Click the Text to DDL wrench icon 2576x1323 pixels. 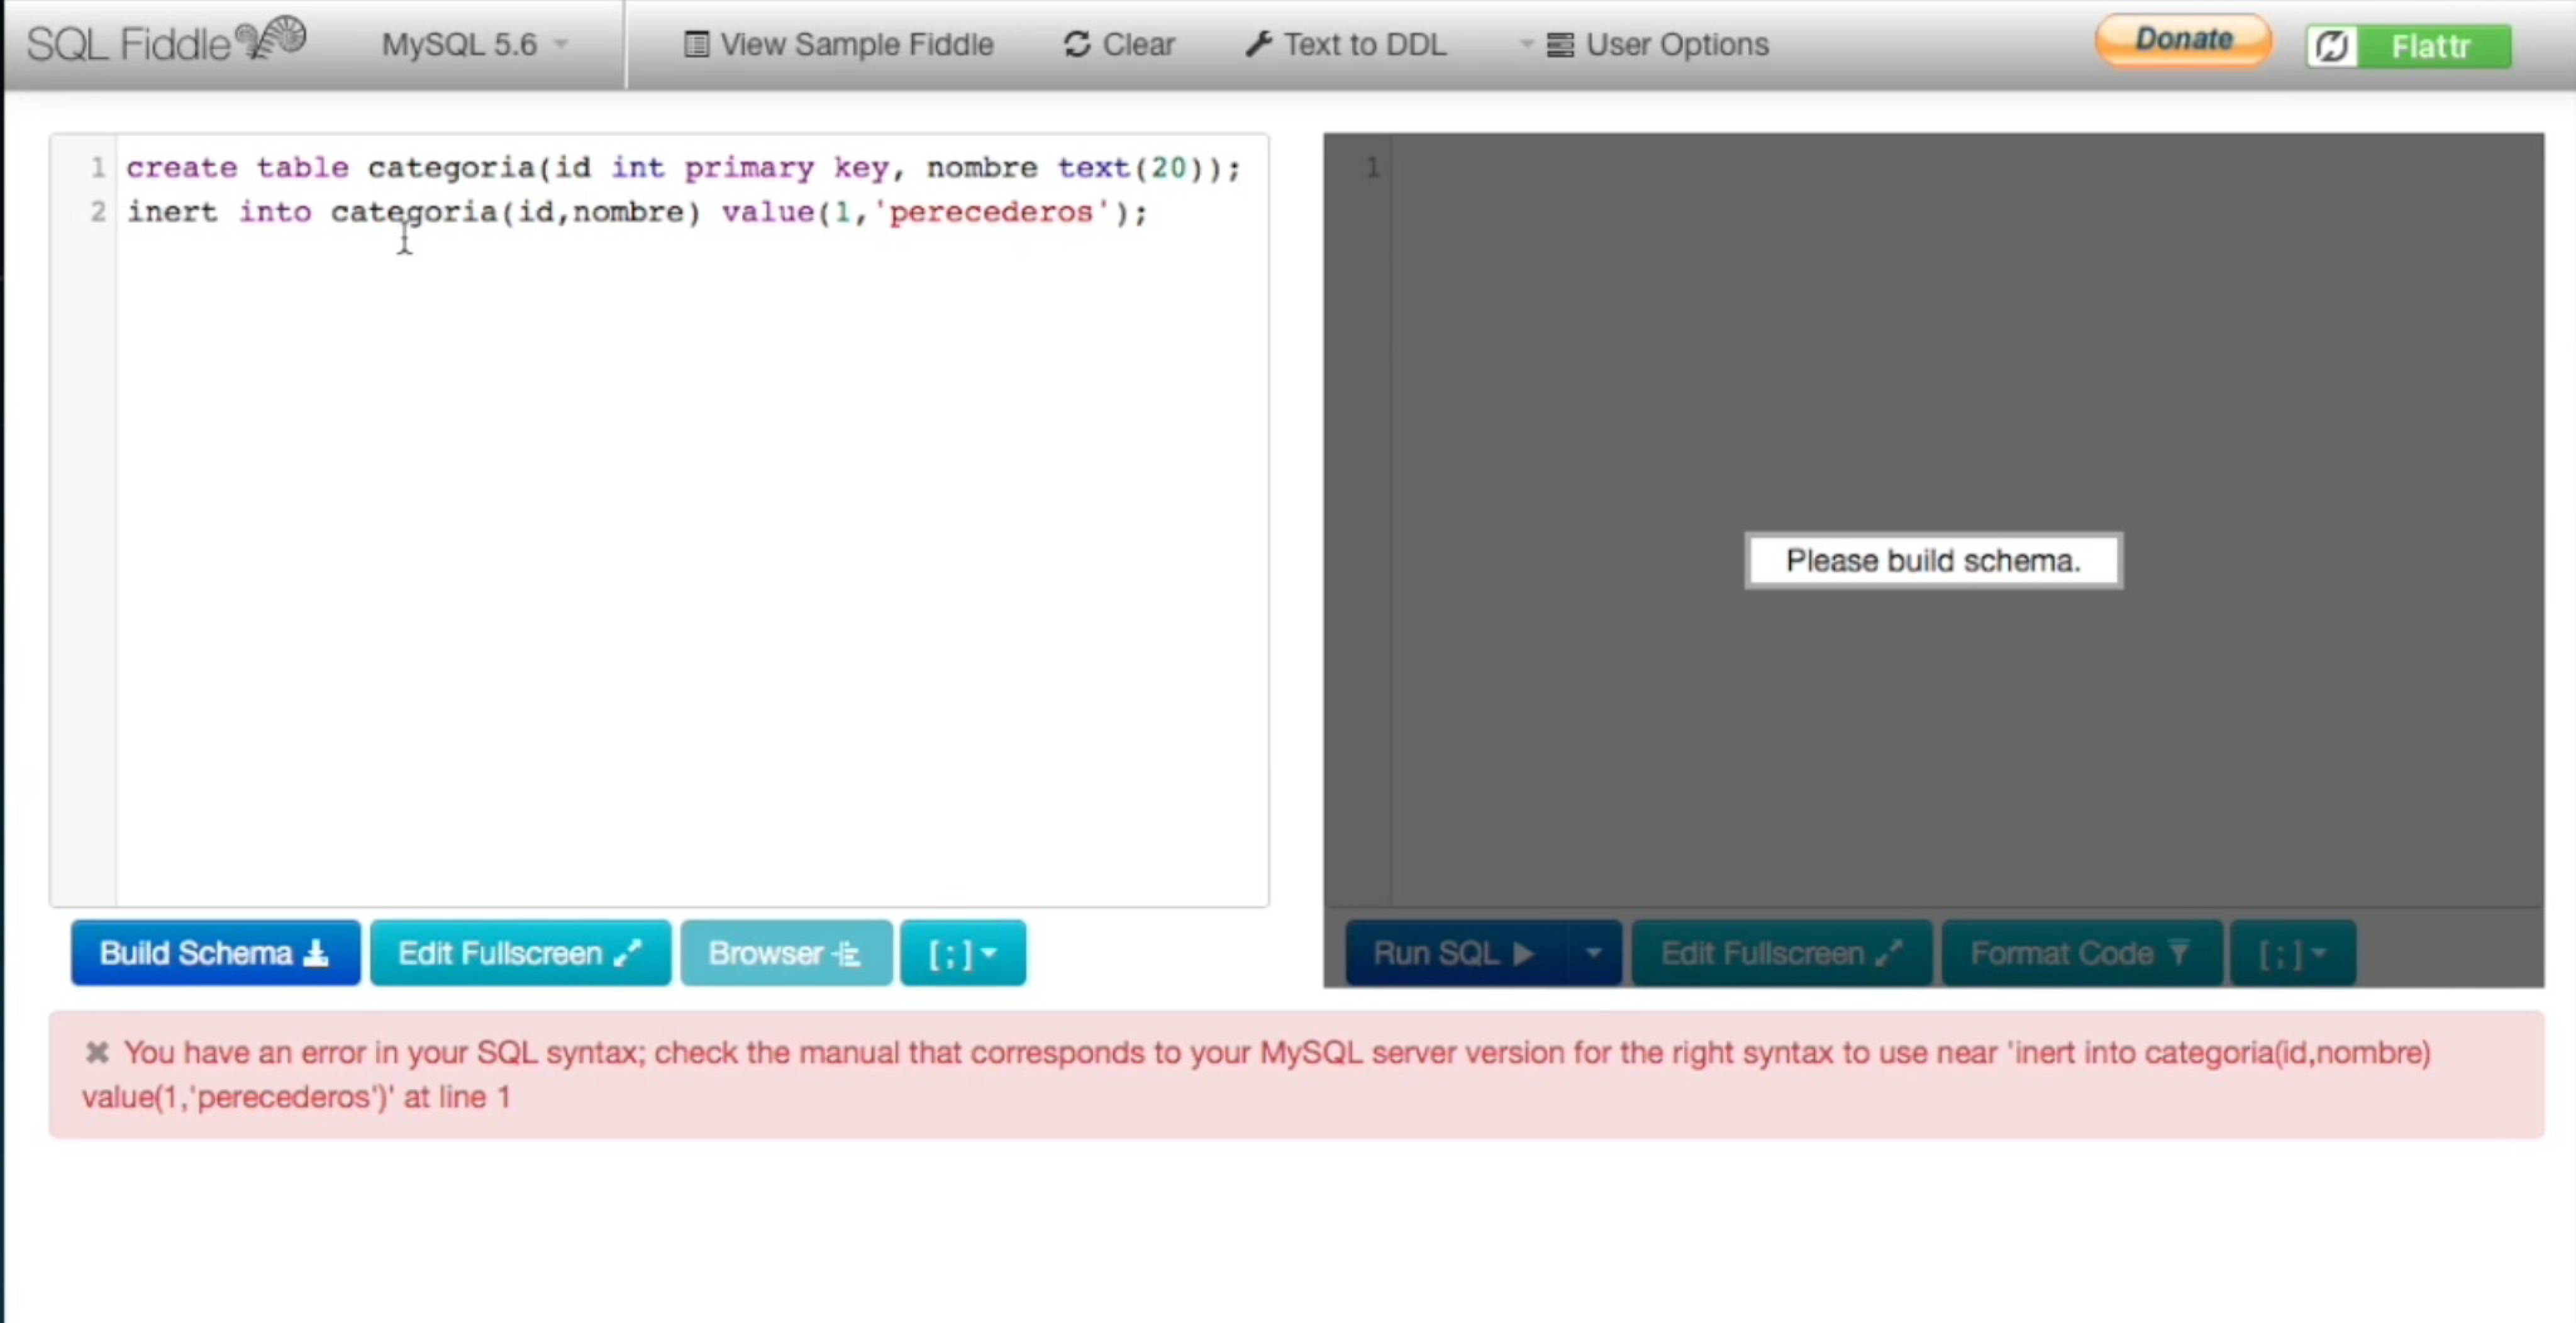pyautogui.click(x=1258, y=45)
